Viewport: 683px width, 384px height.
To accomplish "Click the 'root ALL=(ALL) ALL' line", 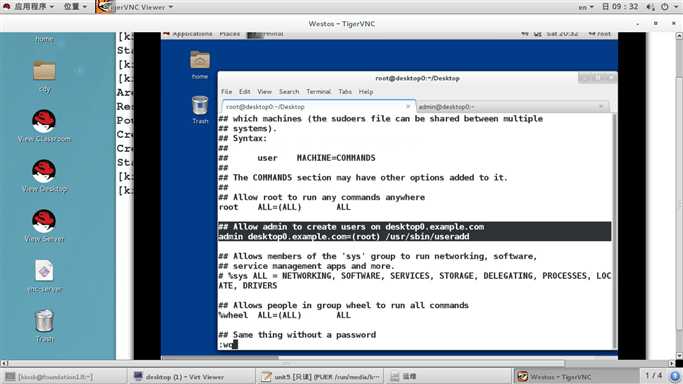I will pyautogui.click(x=285, y=207).
